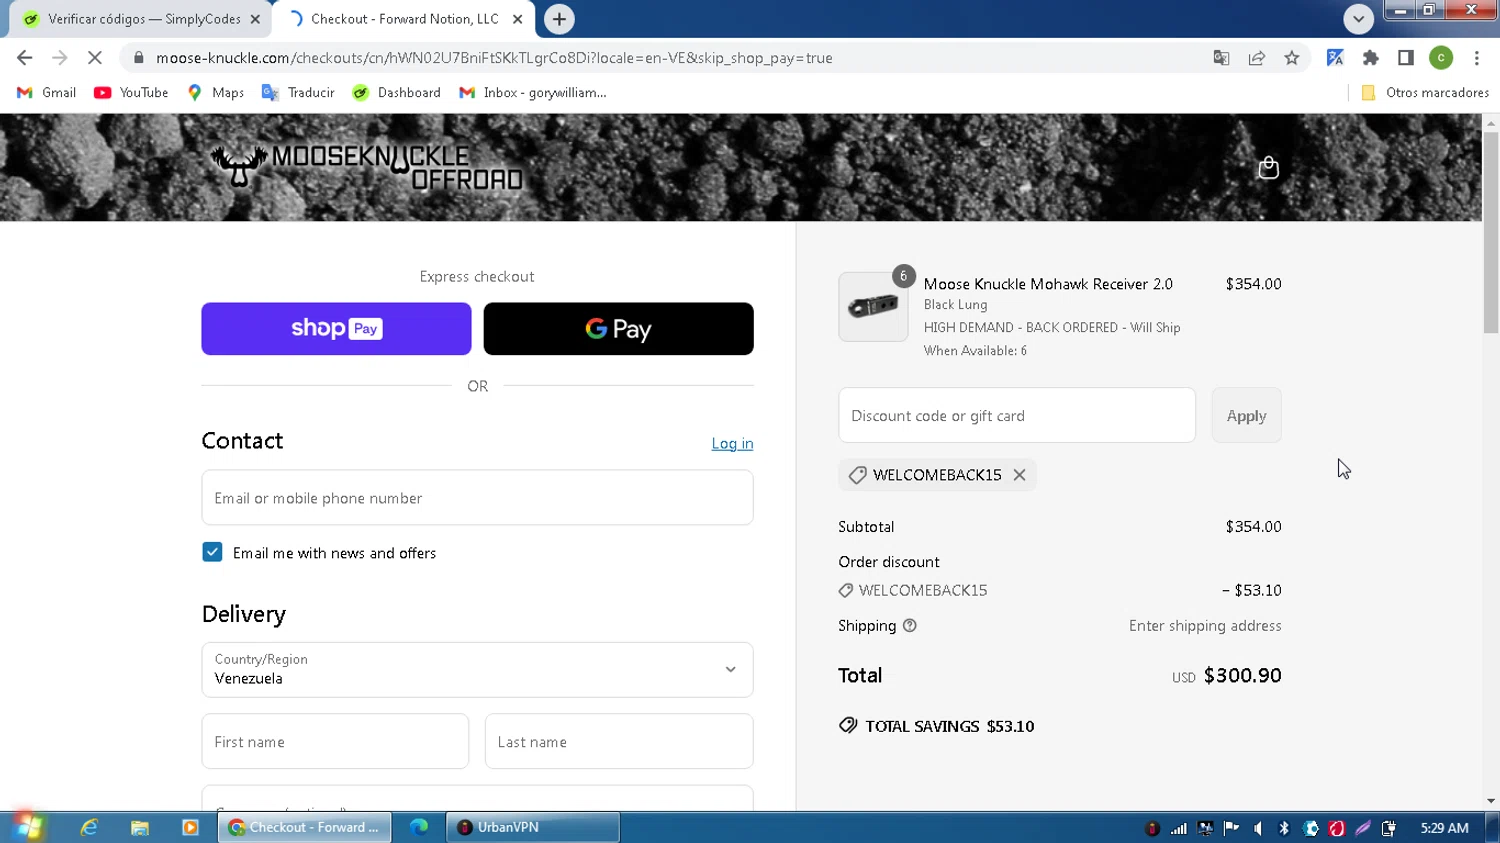Pay with Google Pay express checkout
Image resolution: width=1500 pixels, height=843 pixels.
coord(618,329)
